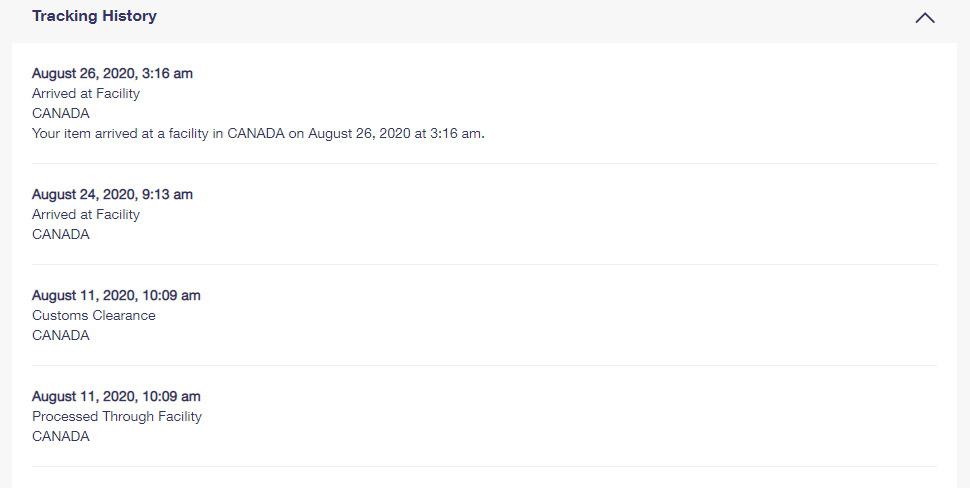Click the divider line below the August 26 entry

[x=484, y=163]
